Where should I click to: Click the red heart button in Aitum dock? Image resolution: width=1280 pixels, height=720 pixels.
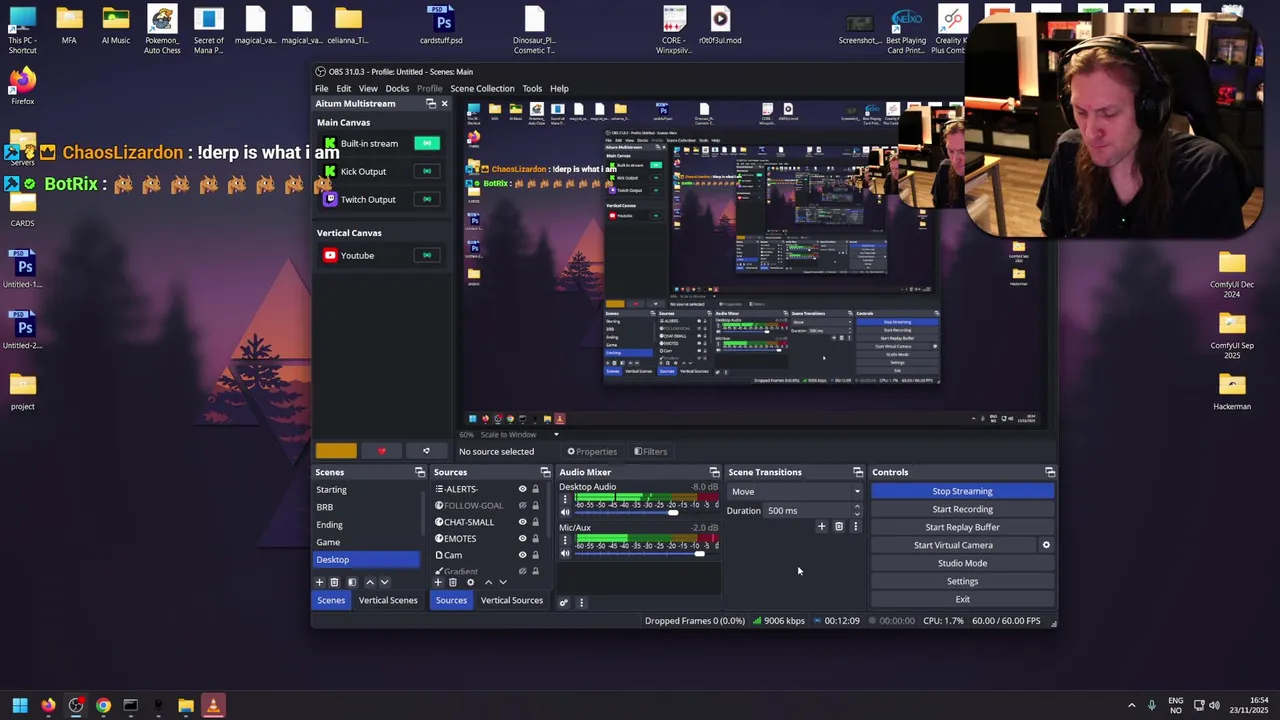coord(382,451)
